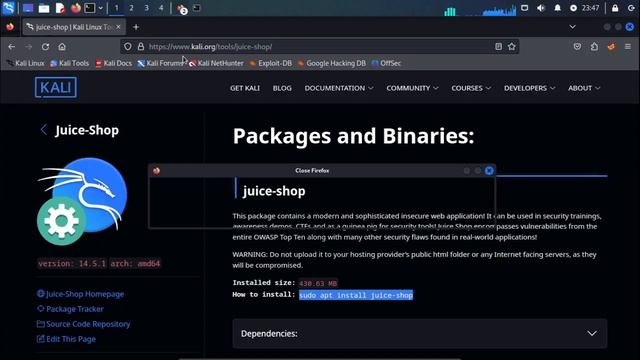Viewport: 640px width, 360px height.
Task: Click the file manager icon in panel
Action: [44, 8]
